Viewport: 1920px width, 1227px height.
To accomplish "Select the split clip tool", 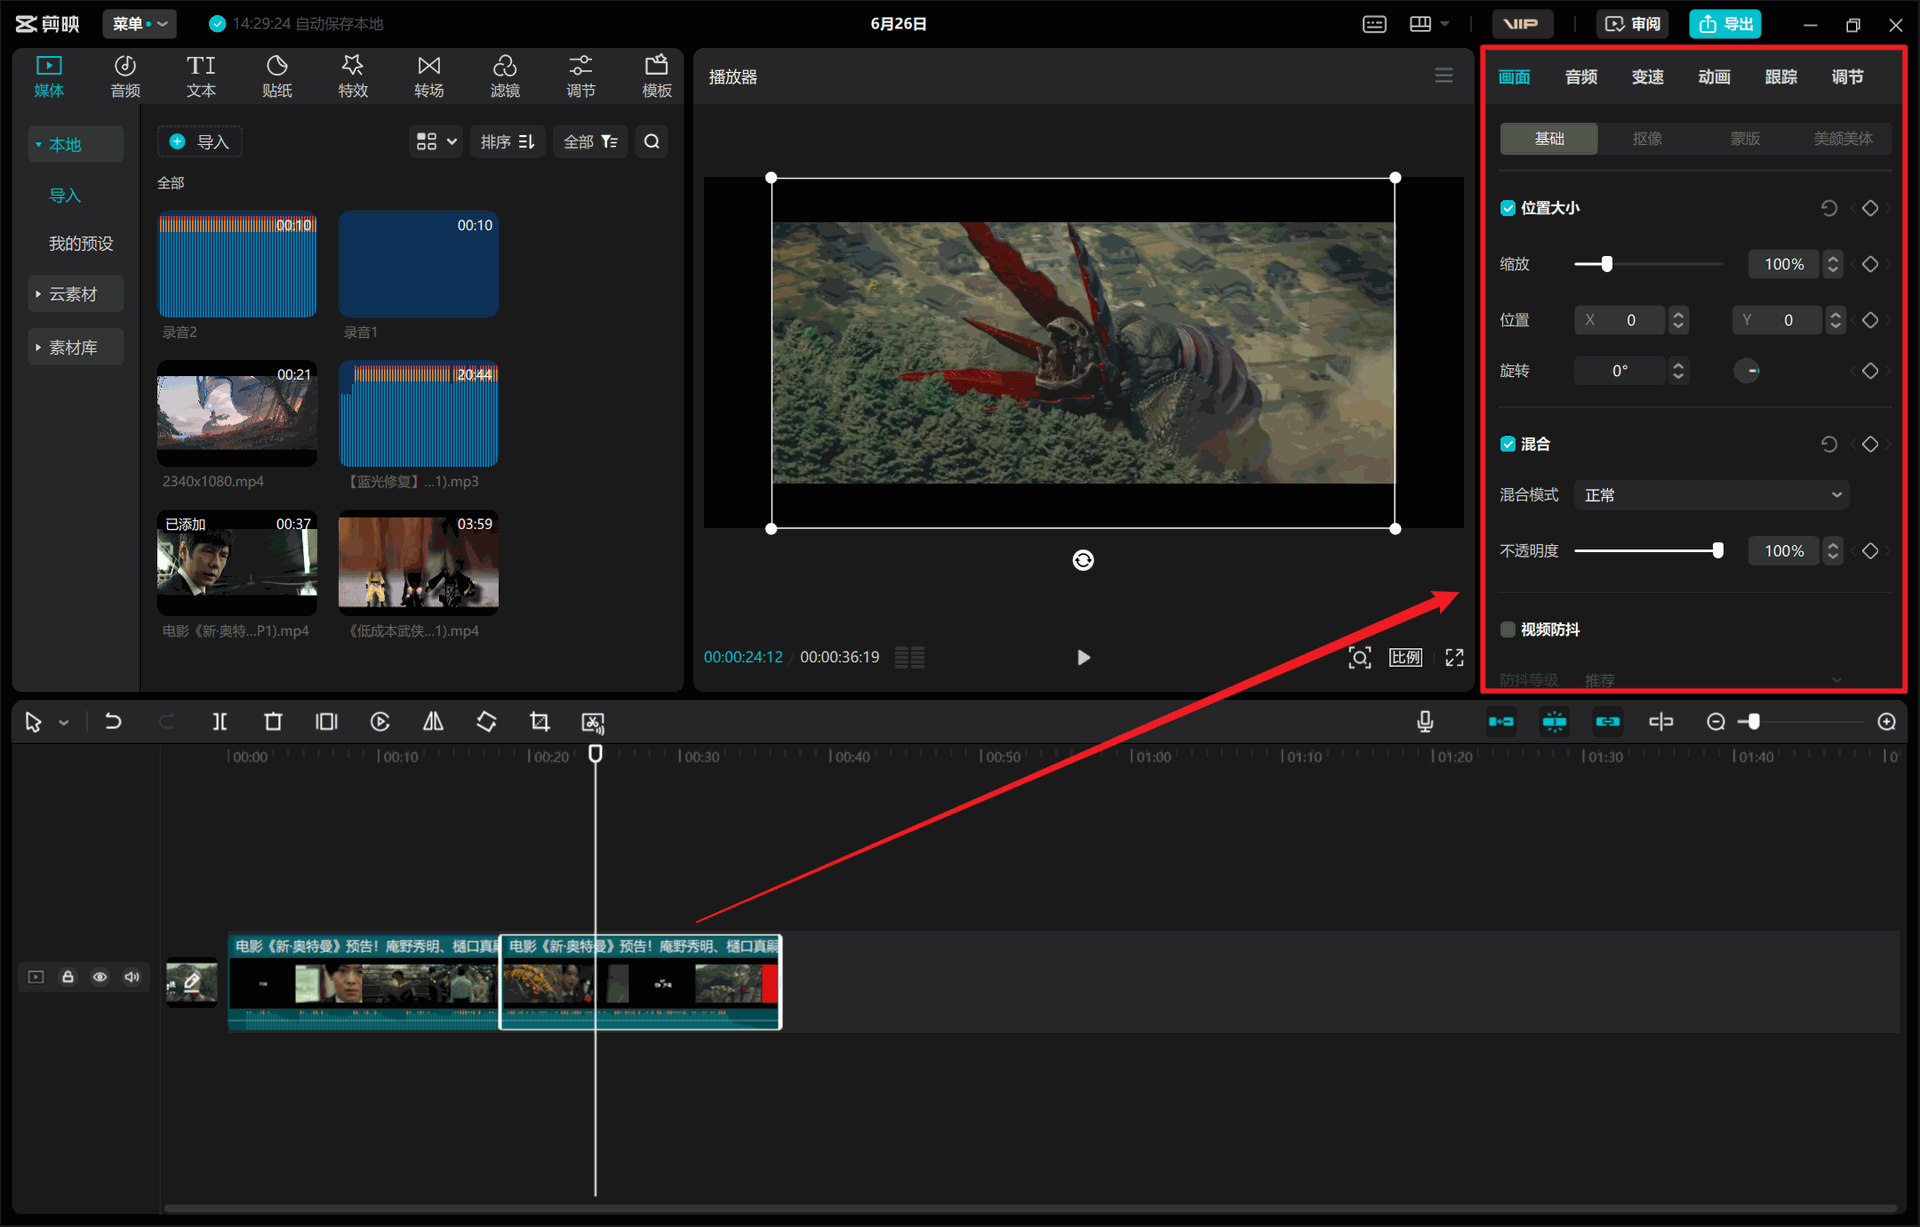I will coord(220,722).
